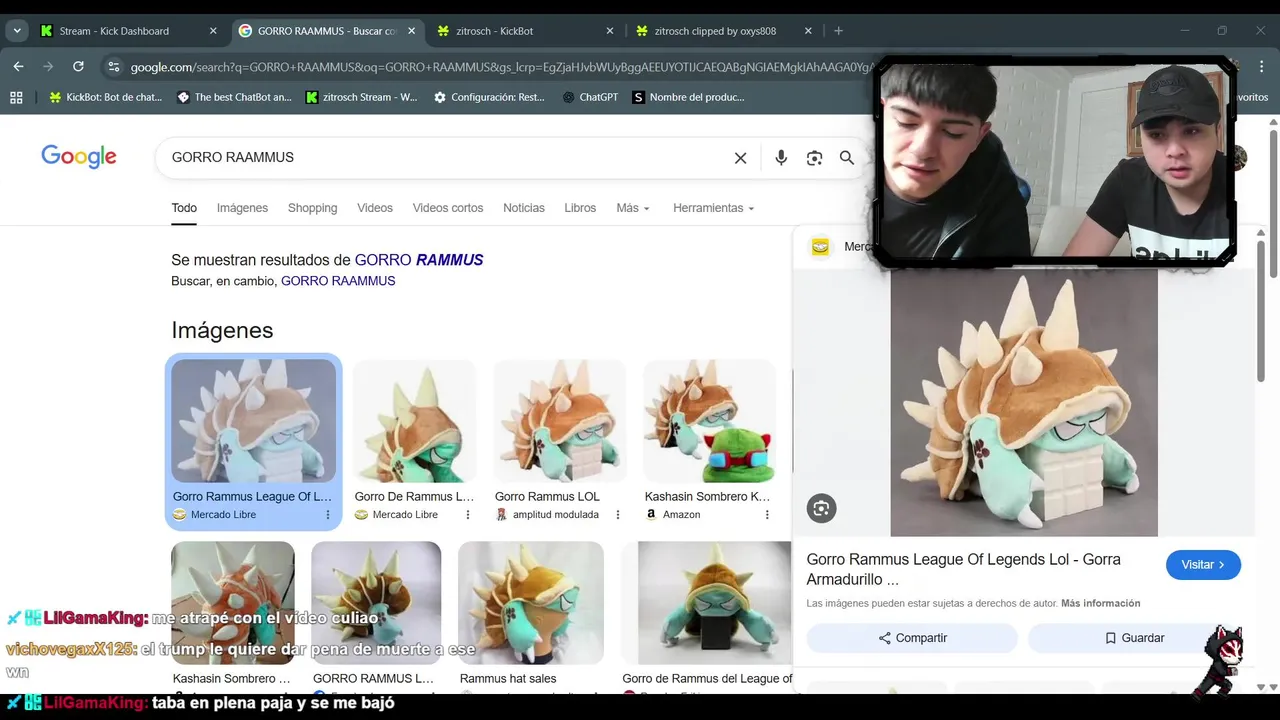The image size is (1280, 720).
Task: Open more options for Gorro Rammus LOL result
Action: [617, 515]
